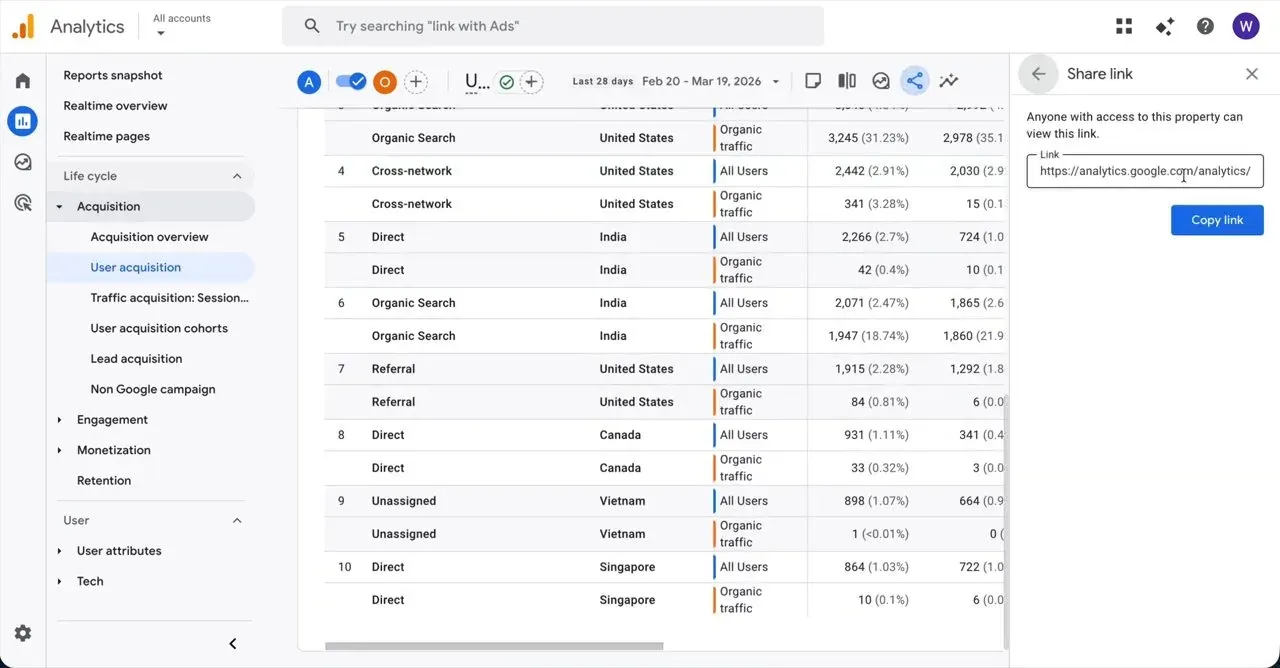Close the Share link panel
This screenshot has height=668, width=1280.
tap(1252, 74)
